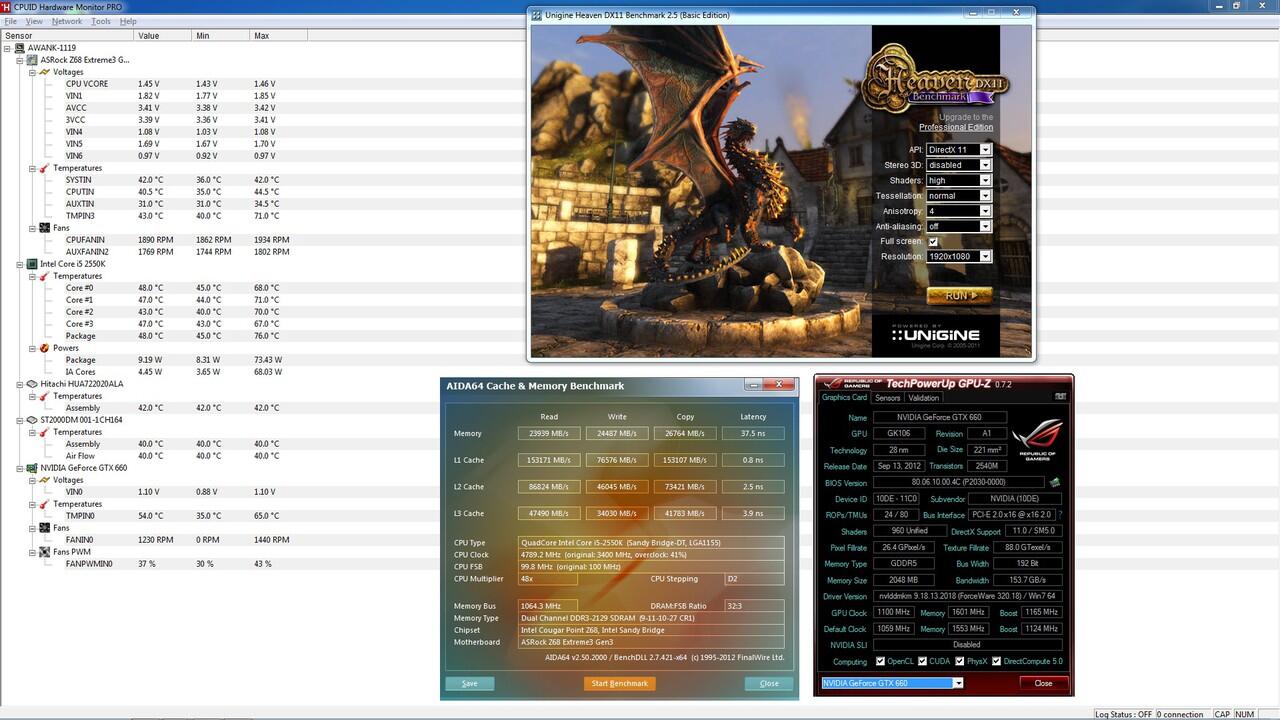Click the Memory Read value 23939 MB/s
Viewport: 1280px width, 720px height.
(x=549, y=433)
